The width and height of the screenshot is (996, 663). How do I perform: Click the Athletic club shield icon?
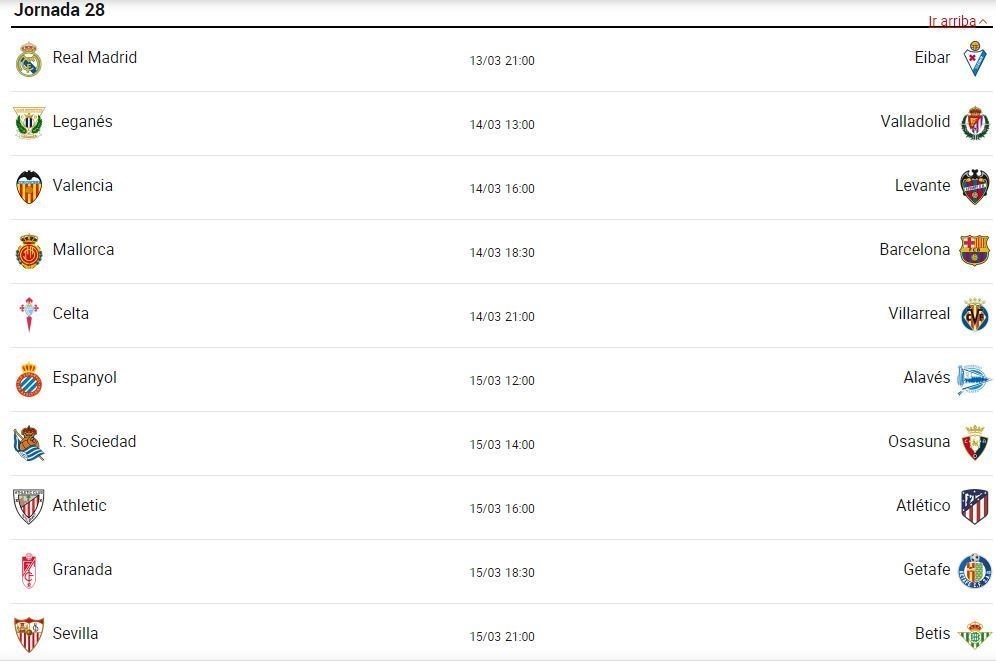(x=29, y=506)
